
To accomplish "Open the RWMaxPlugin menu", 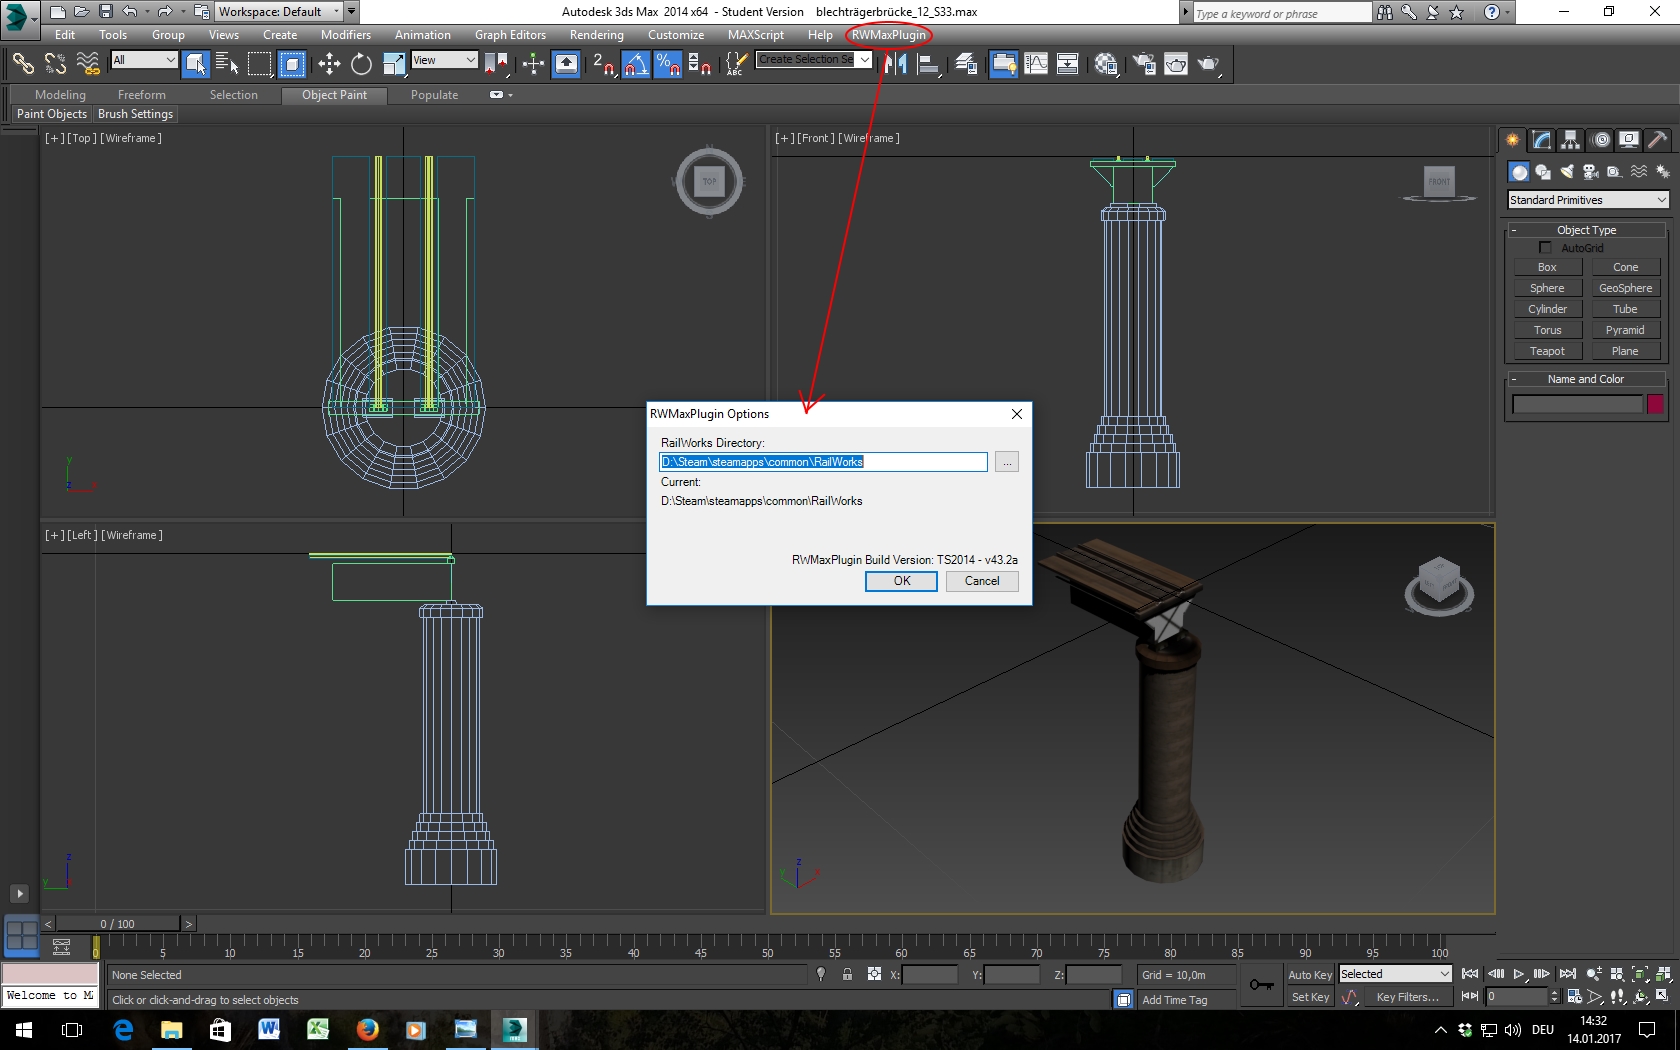I will click(x=888, y=35).
